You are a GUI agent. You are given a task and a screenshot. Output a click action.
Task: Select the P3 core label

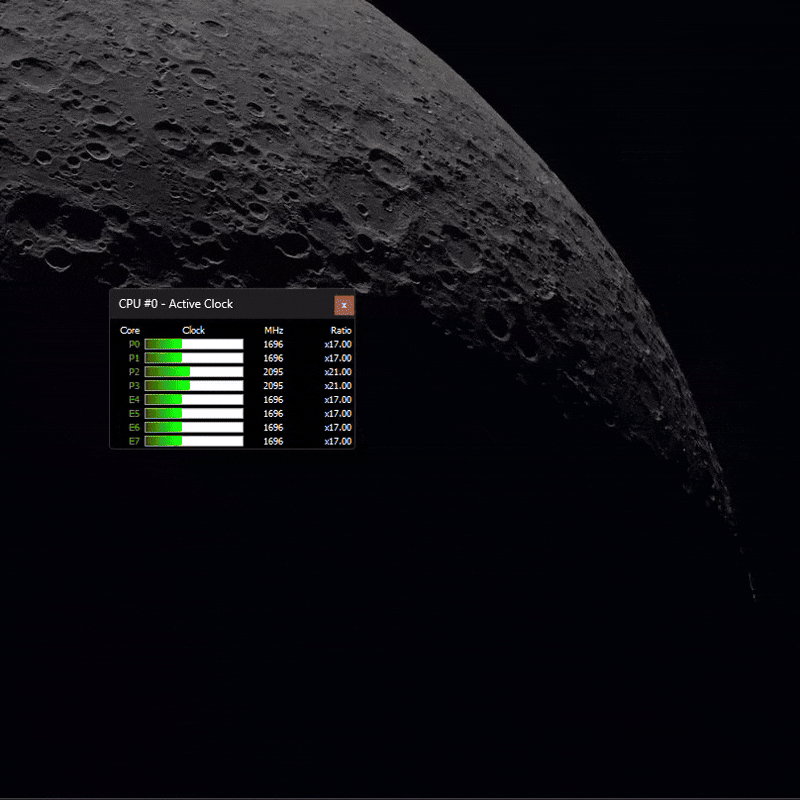[x=134, y=386]
